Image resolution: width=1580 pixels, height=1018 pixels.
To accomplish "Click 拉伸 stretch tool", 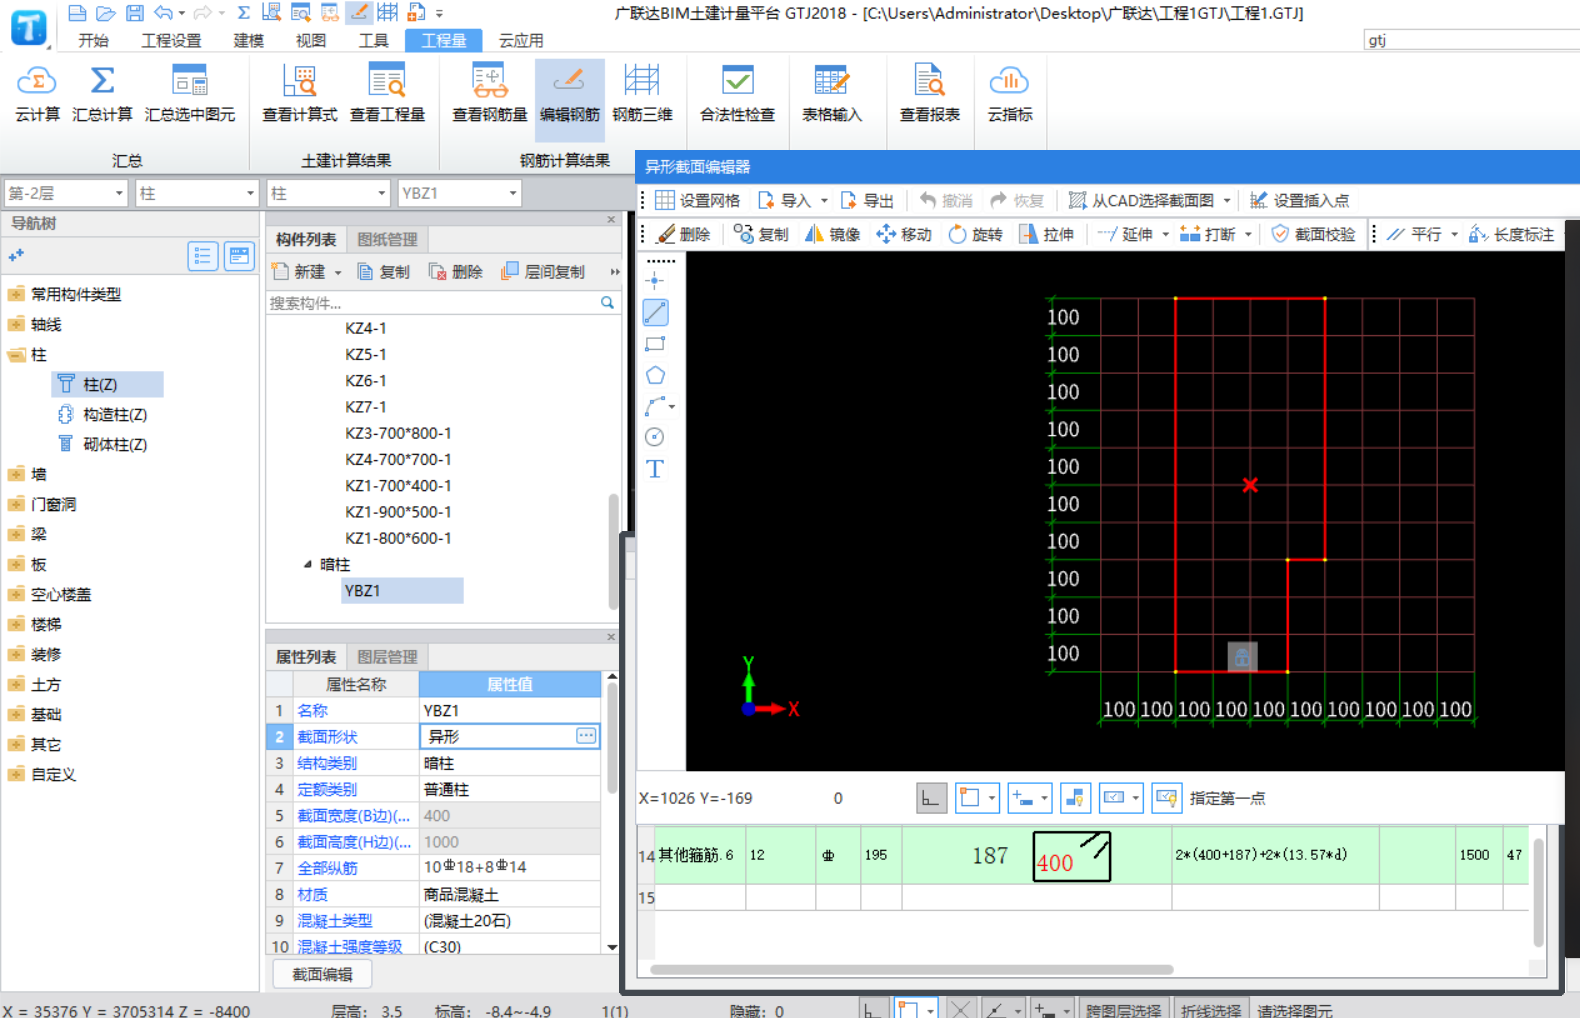I will tap(1046, 234).
